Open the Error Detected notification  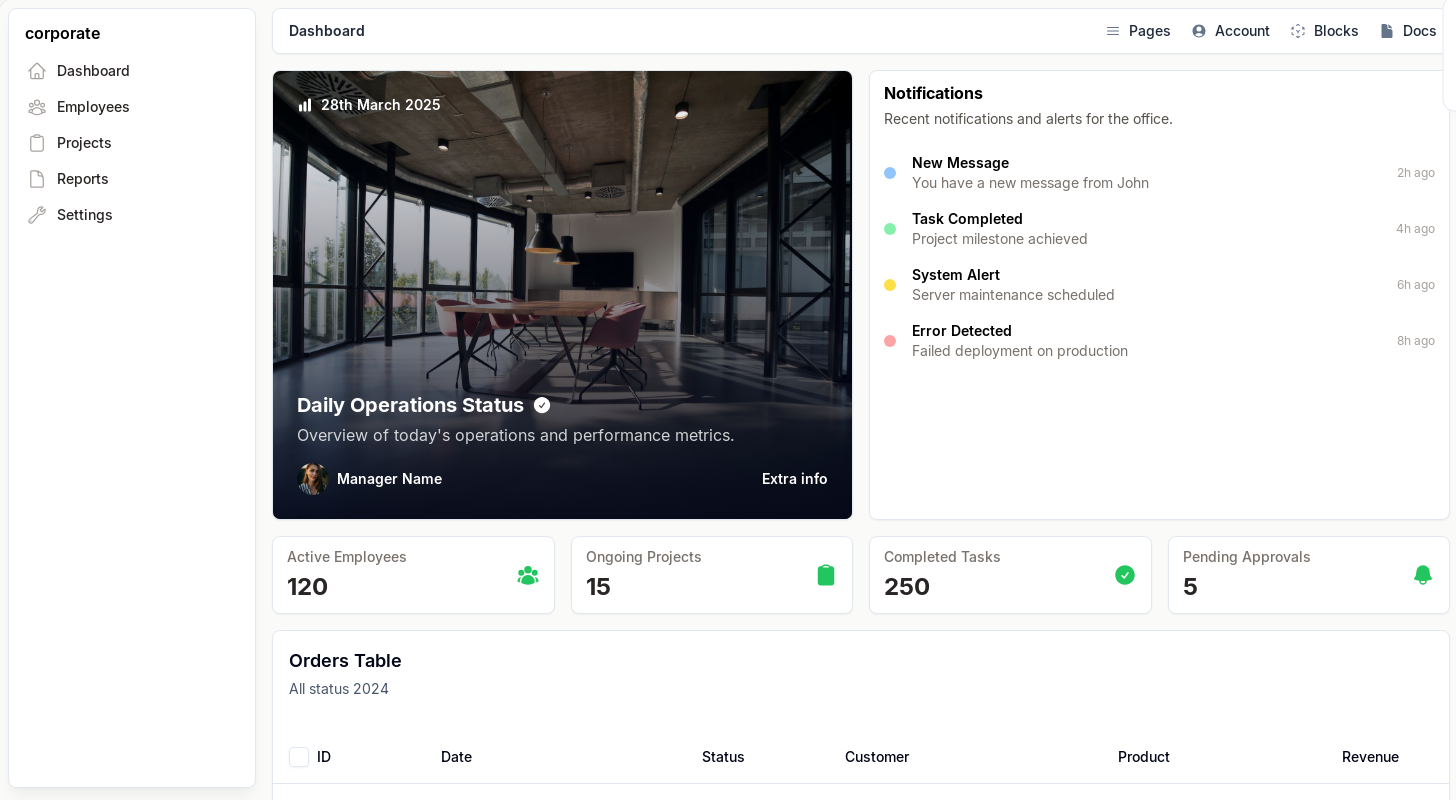(1019, 341)
